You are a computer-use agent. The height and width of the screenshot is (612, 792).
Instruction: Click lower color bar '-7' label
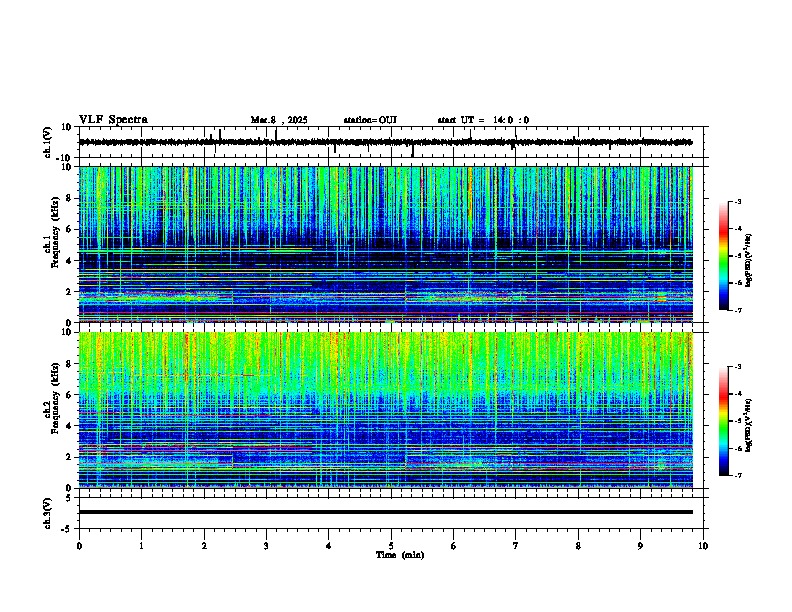click(x=737, y=475)
